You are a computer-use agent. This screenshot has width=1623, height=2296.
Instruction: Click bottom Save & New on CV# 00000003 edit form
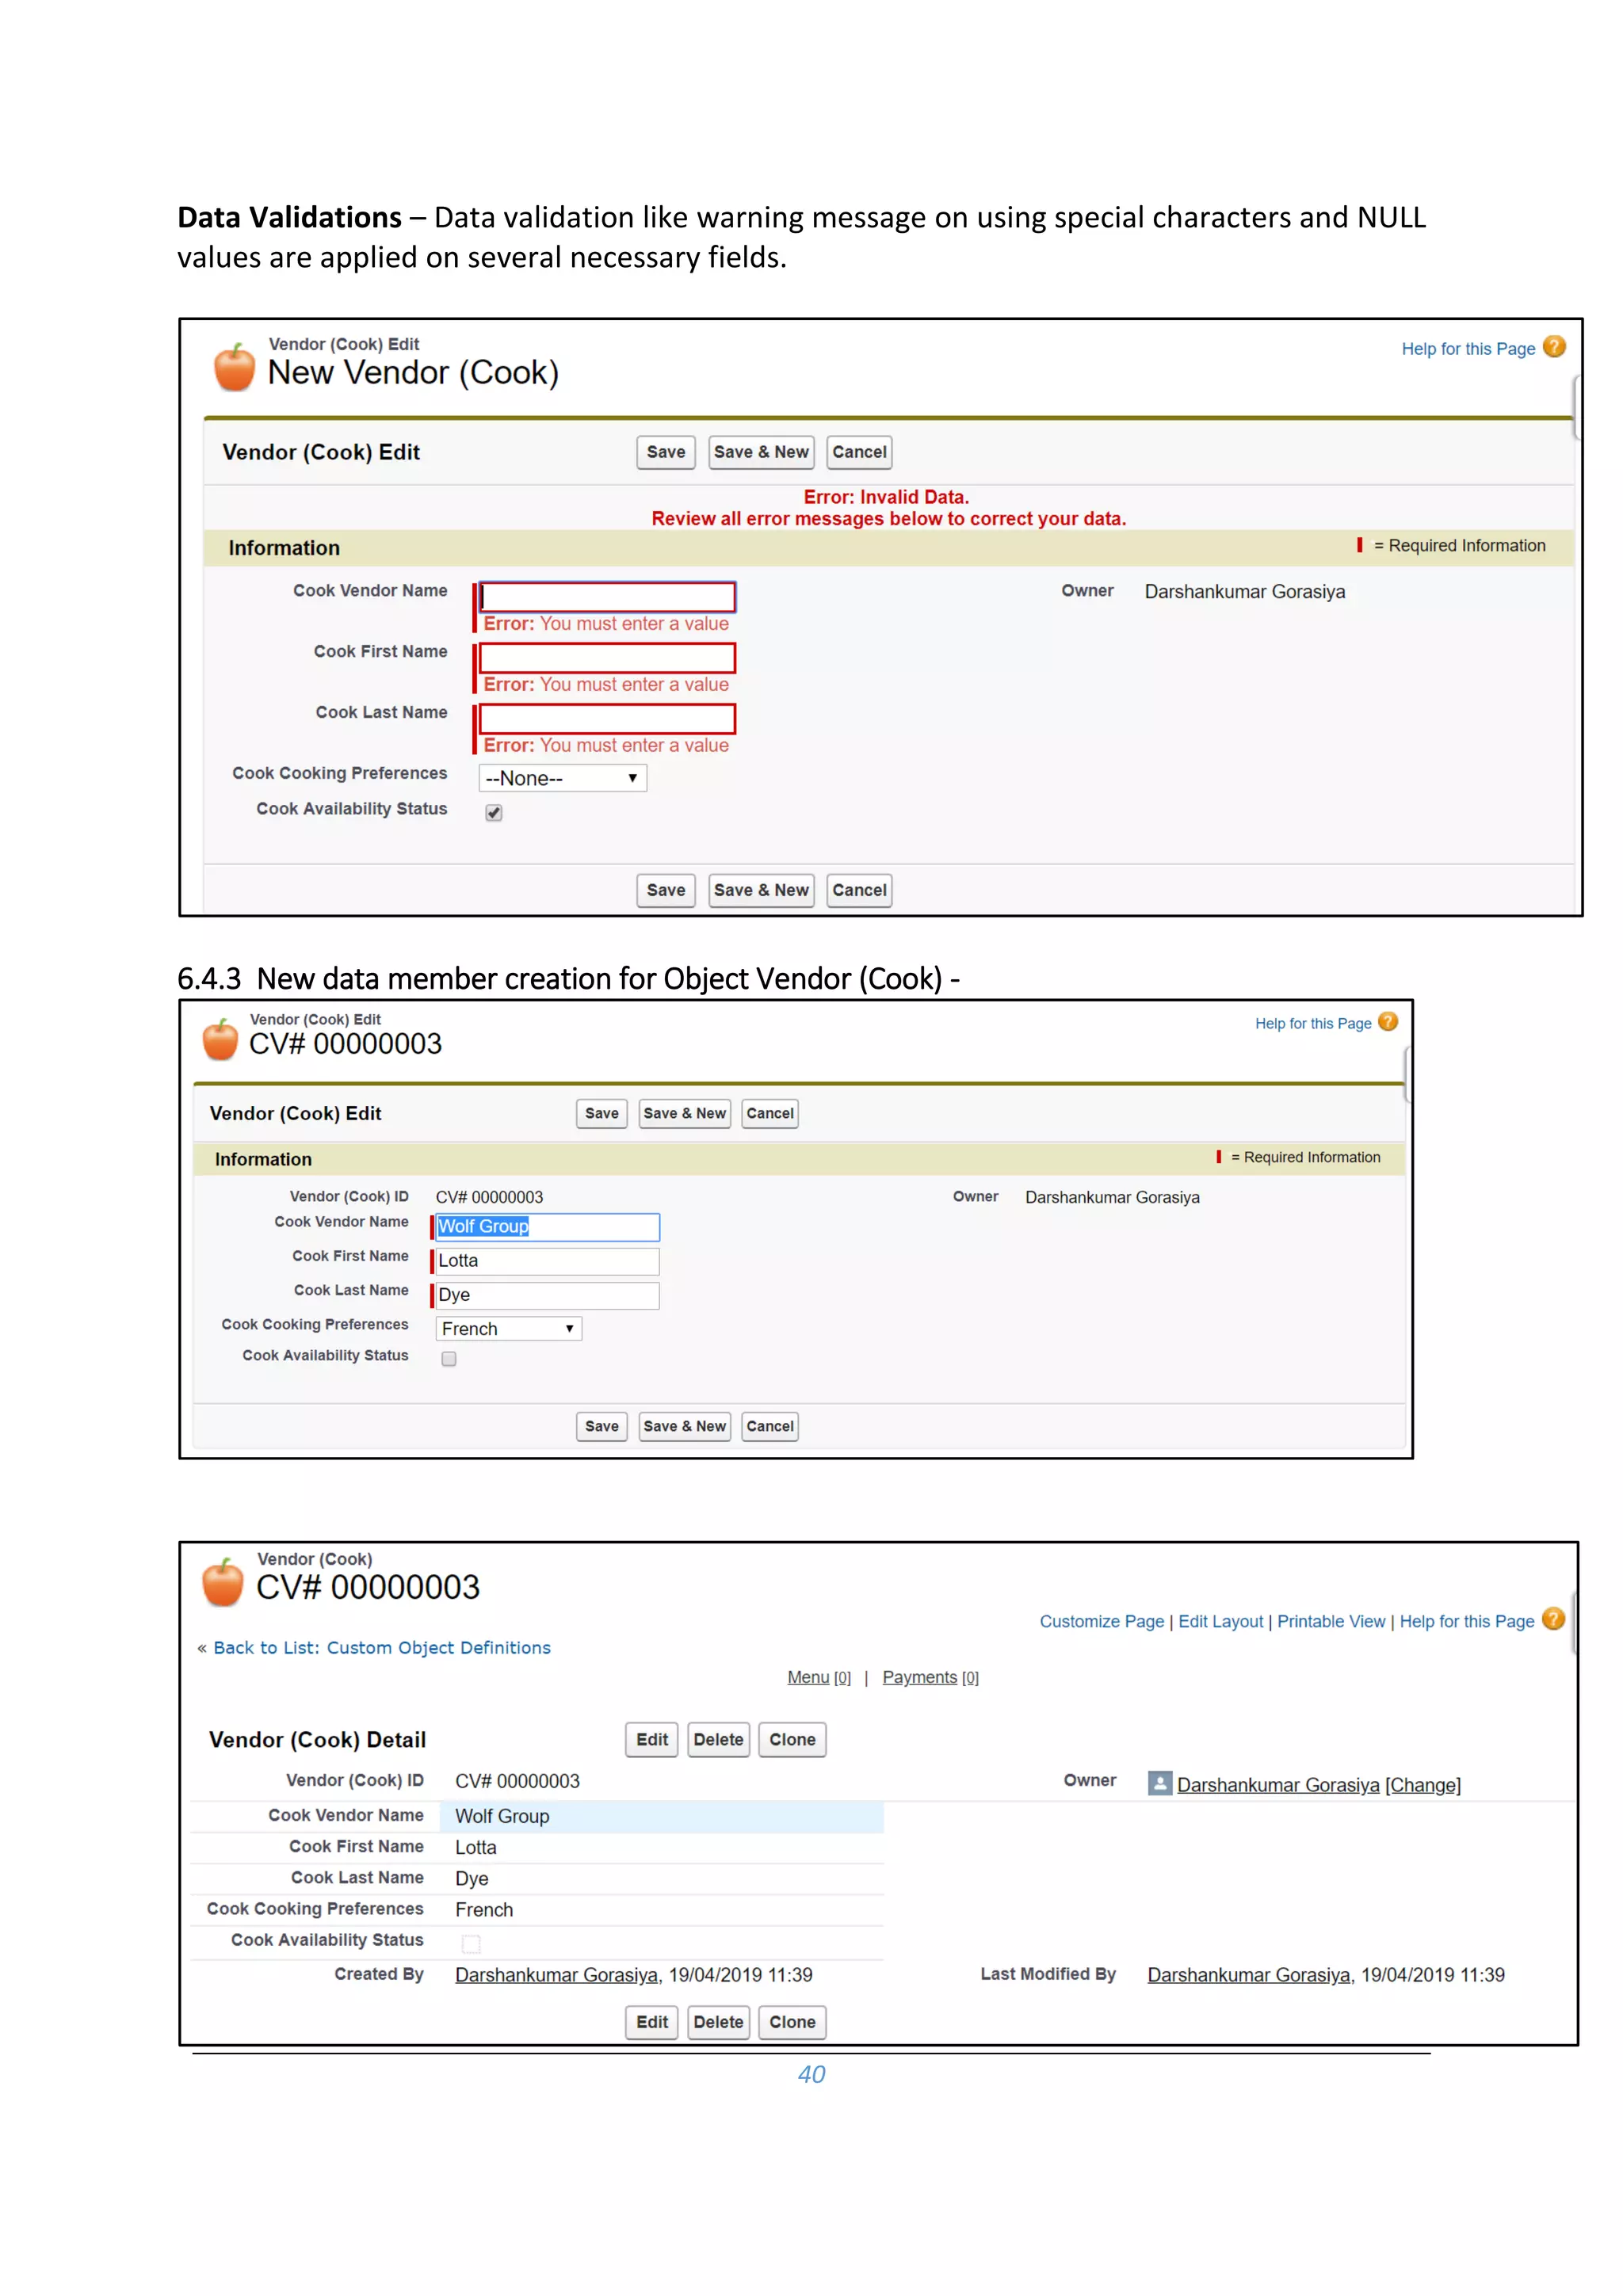[685, 1426]
